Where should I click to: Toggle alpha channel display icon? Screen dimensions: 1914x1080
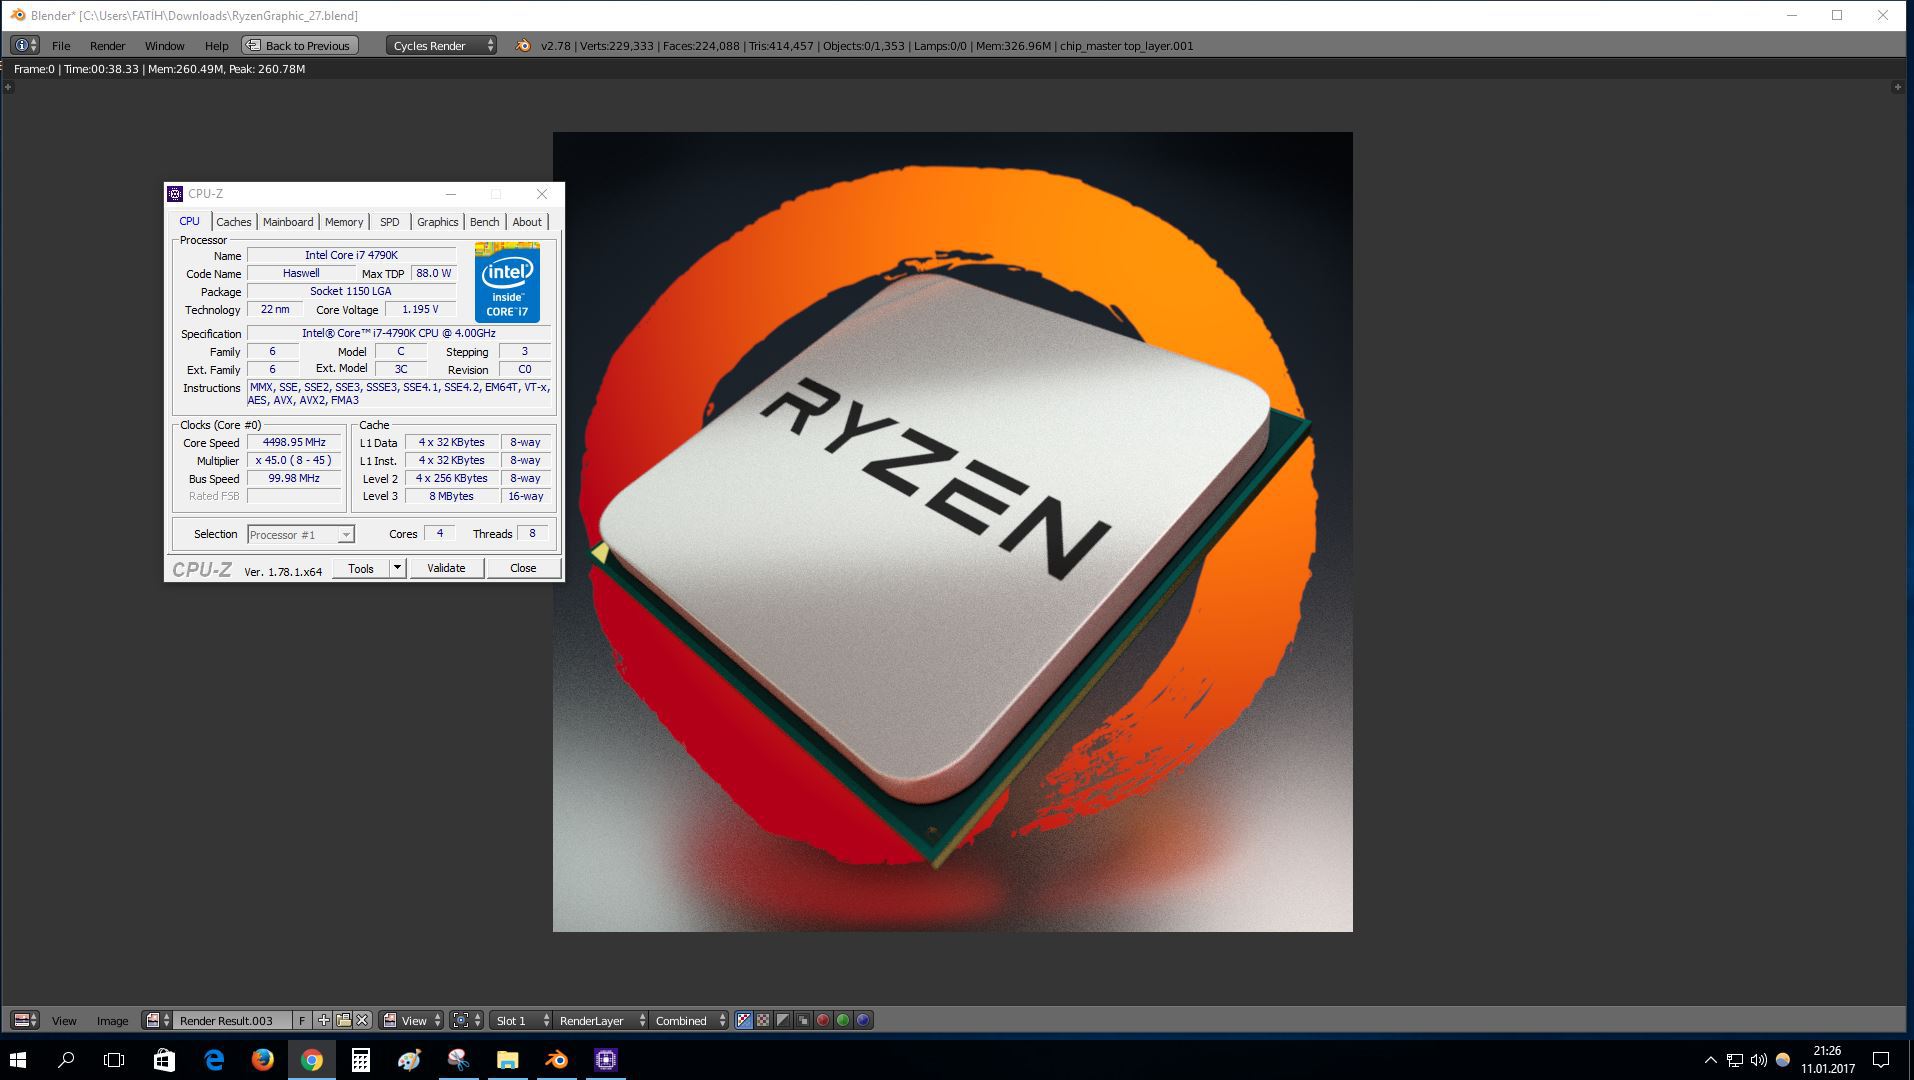[x=783, y=1020]
